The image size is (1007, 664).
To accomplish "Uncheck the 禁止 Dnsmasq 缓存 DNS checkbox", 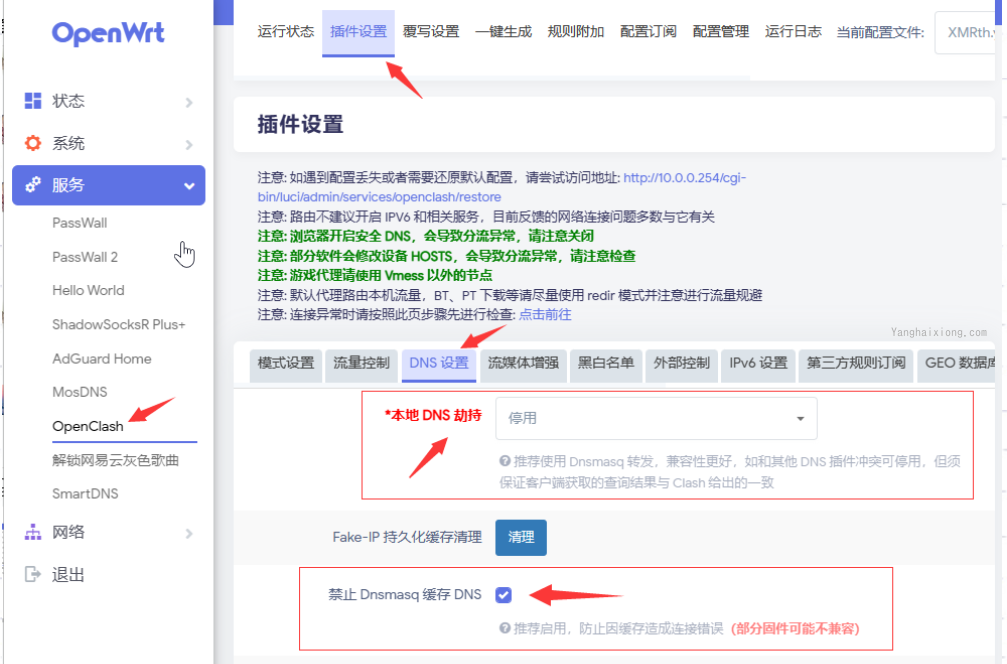I will point(504,595).
